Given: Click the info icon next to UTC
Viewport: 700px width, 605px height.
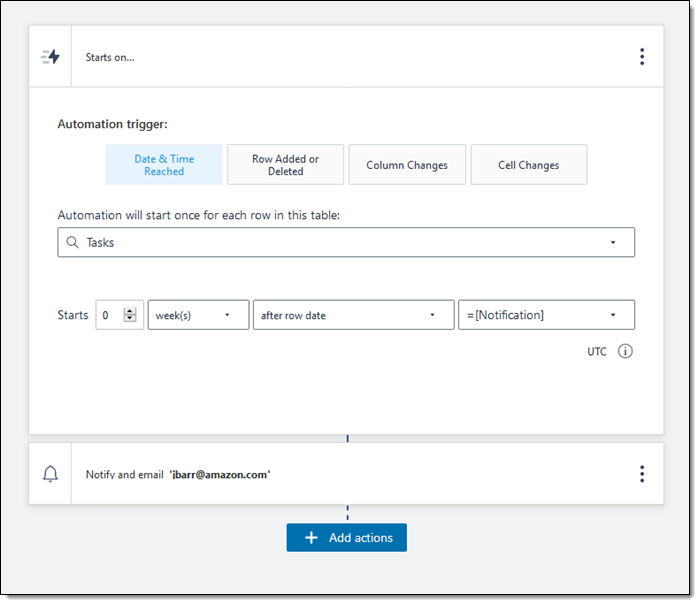Looking at the screenshot, I should (x=625, y=351).
